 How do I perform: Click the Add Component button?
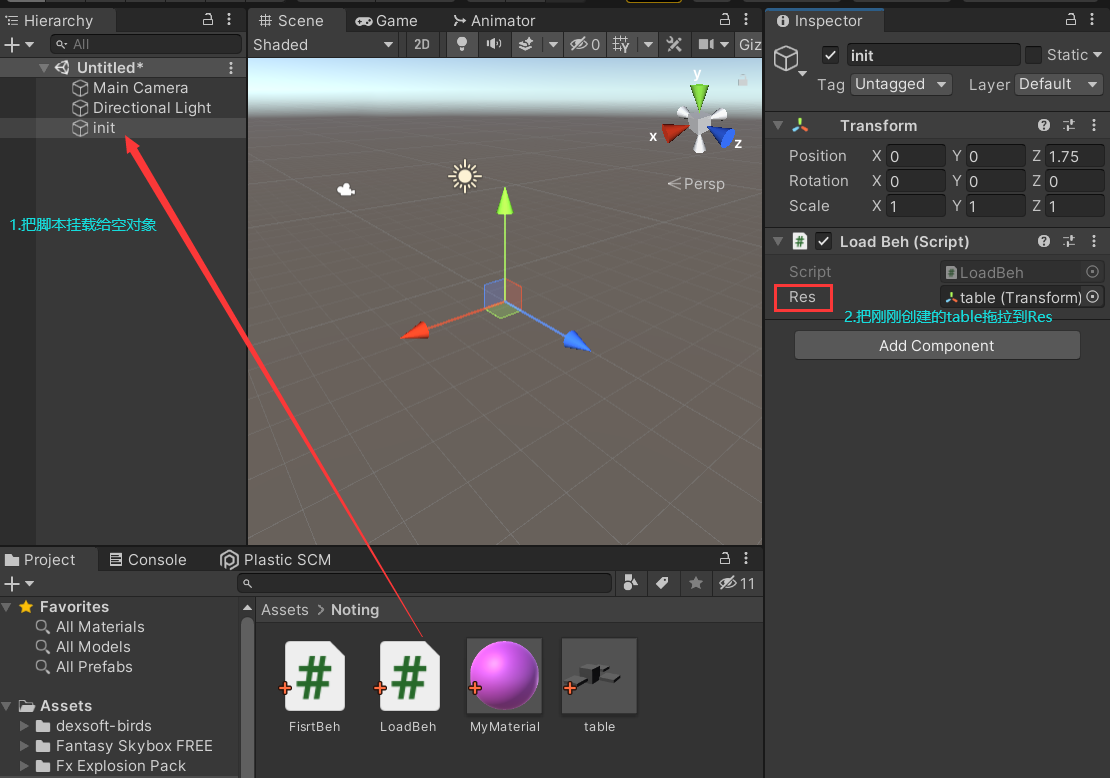[x=937, y=345]
